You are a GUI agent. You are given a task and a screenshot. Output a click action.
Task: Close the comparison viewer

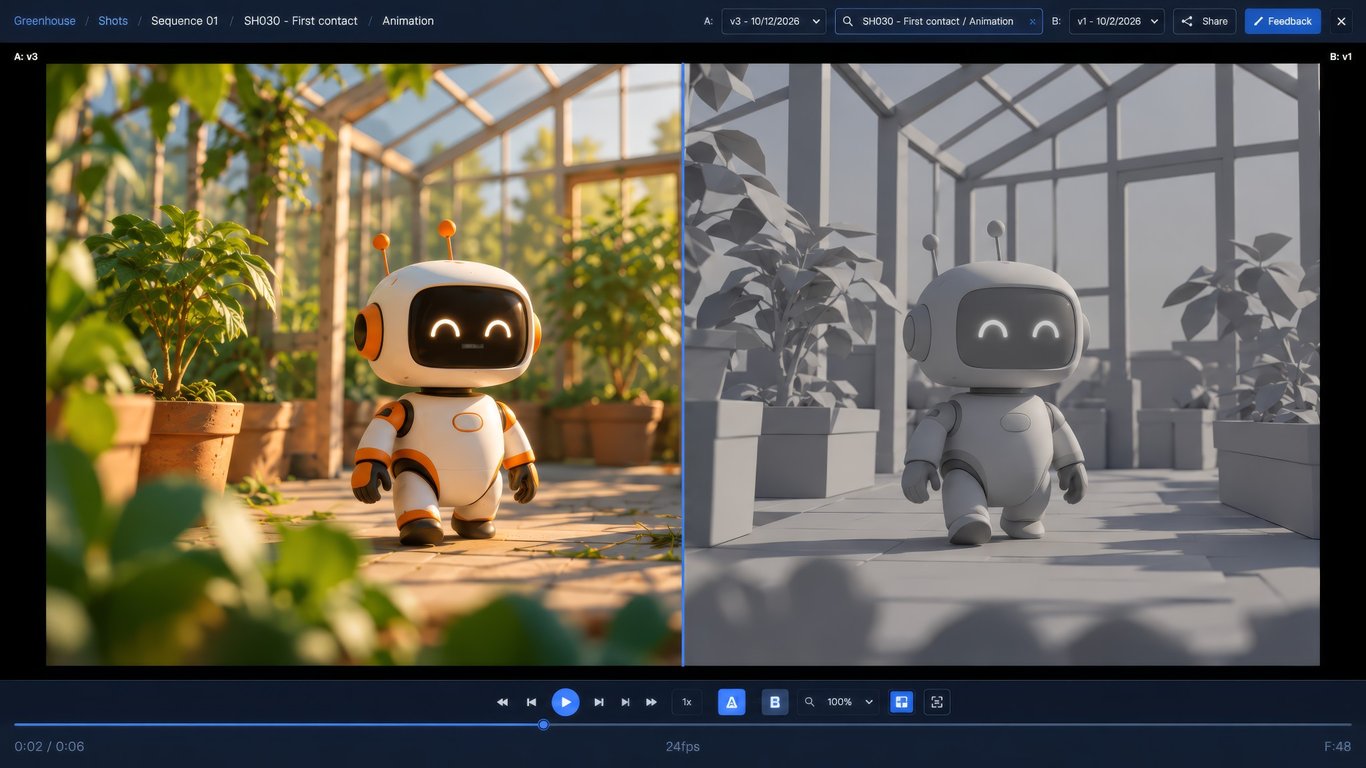(1341, 21)
